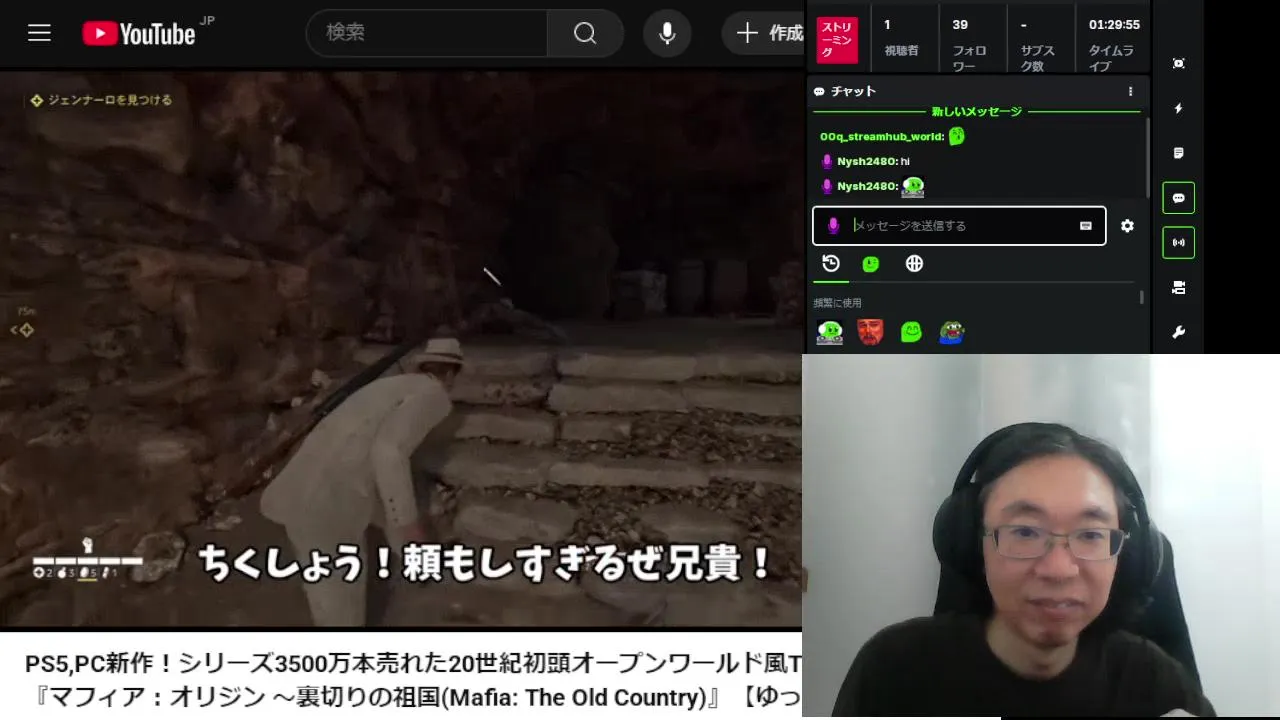Screen dimensions: 1280x720
Task: Select the green channel emotes tab
Action: pyautogui.click(x=871, y=264)
